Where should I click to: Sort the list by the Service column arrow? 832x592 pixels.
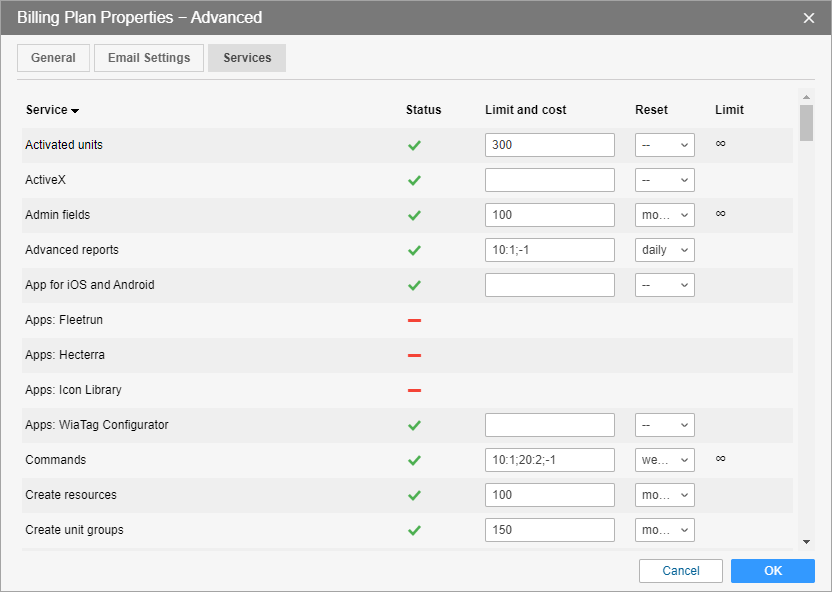[x=75, y=111]
